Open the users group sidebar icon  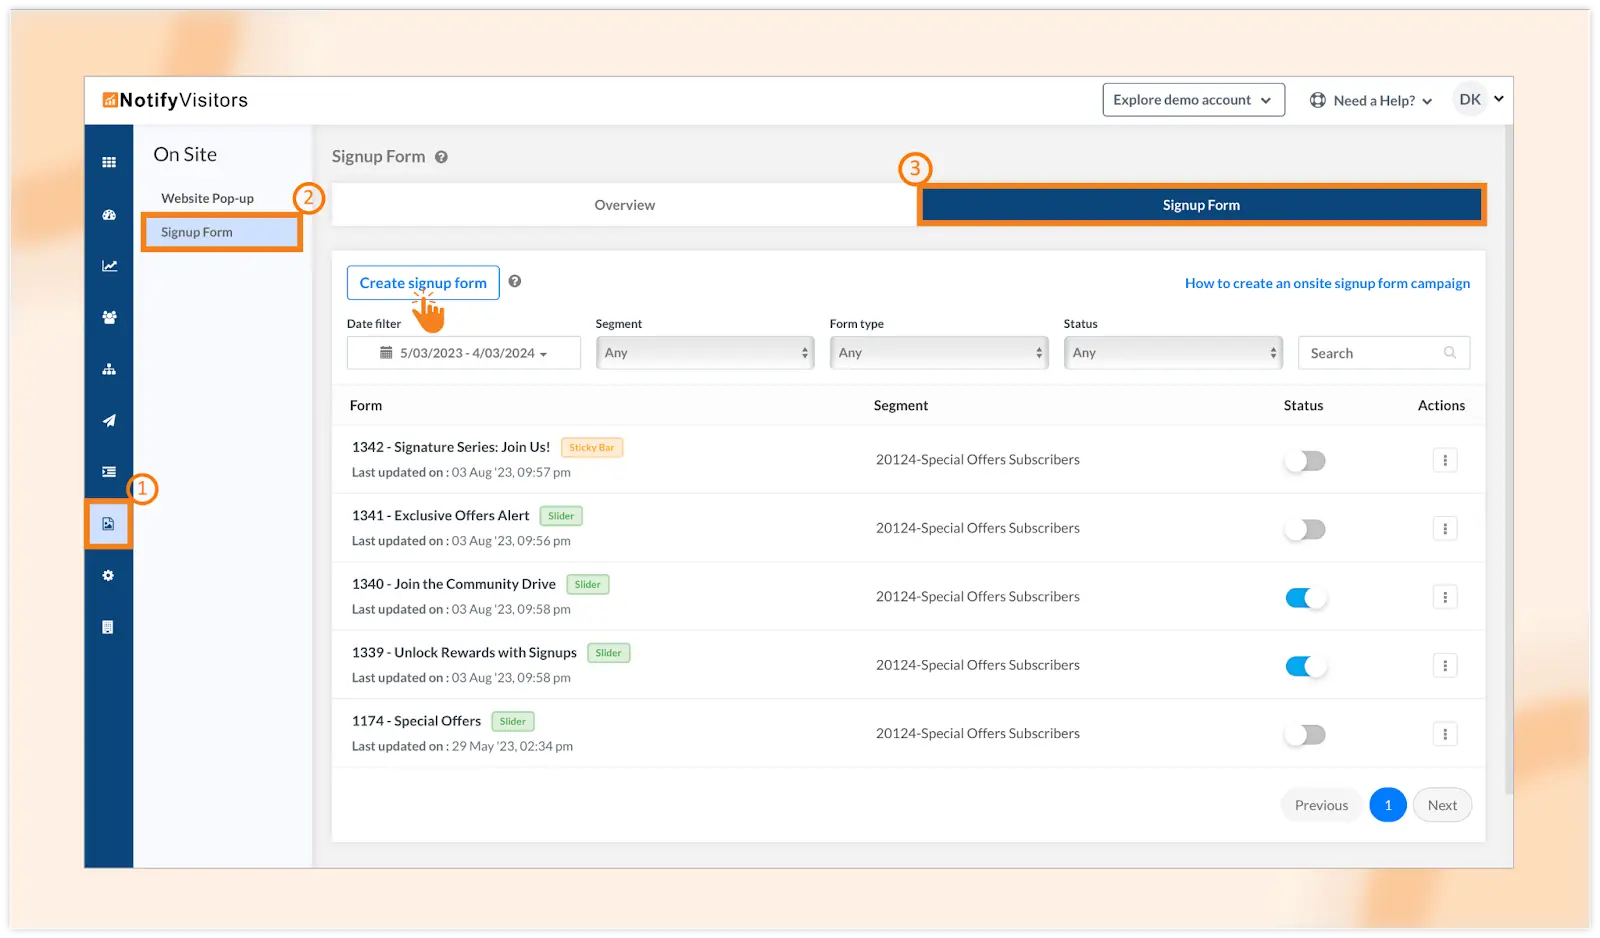click(x=109, y=317)
